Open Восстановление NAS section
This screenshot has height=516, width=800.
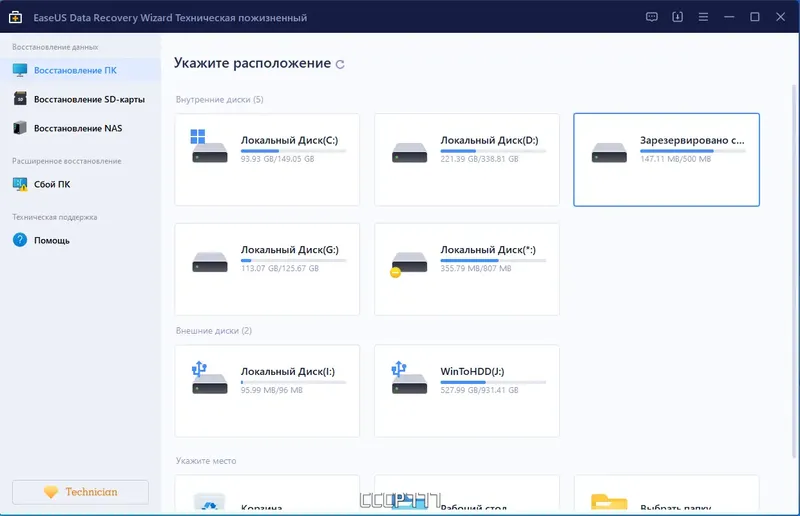coord(81,128)
